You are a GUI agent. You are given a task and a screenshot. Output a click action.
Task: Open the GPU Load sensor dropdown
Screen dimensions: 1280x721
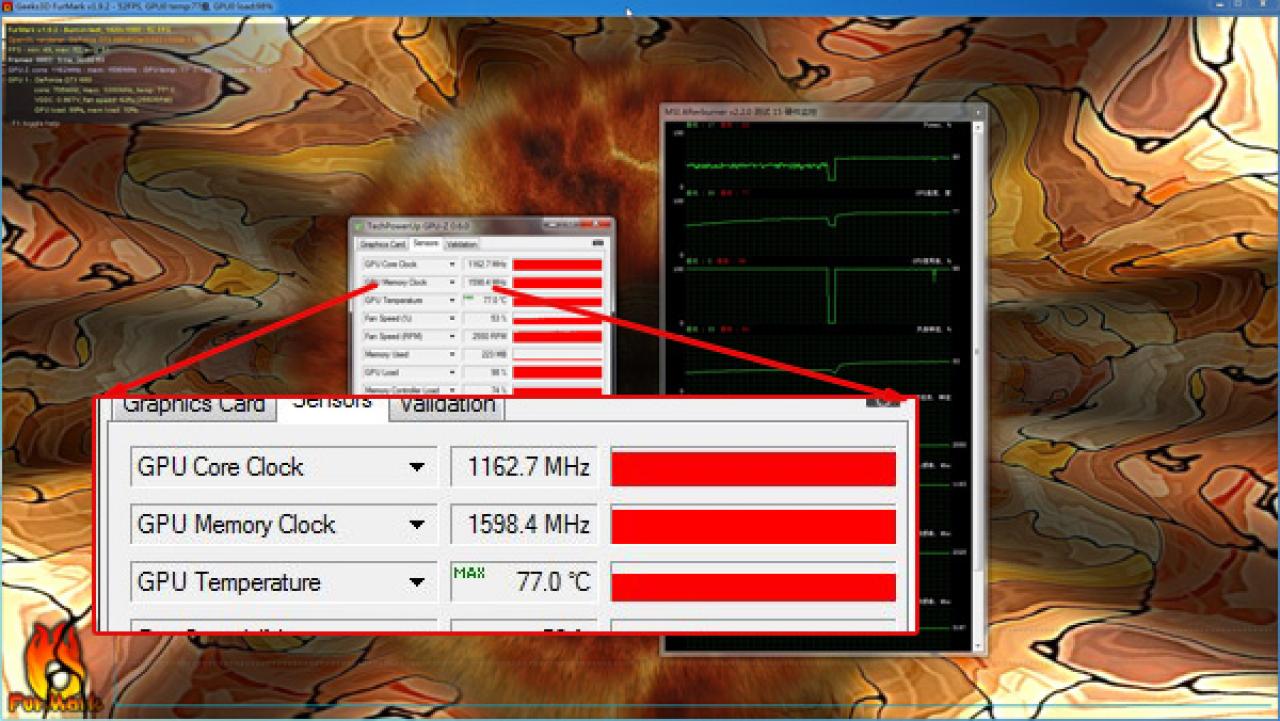tap(452, 372)
